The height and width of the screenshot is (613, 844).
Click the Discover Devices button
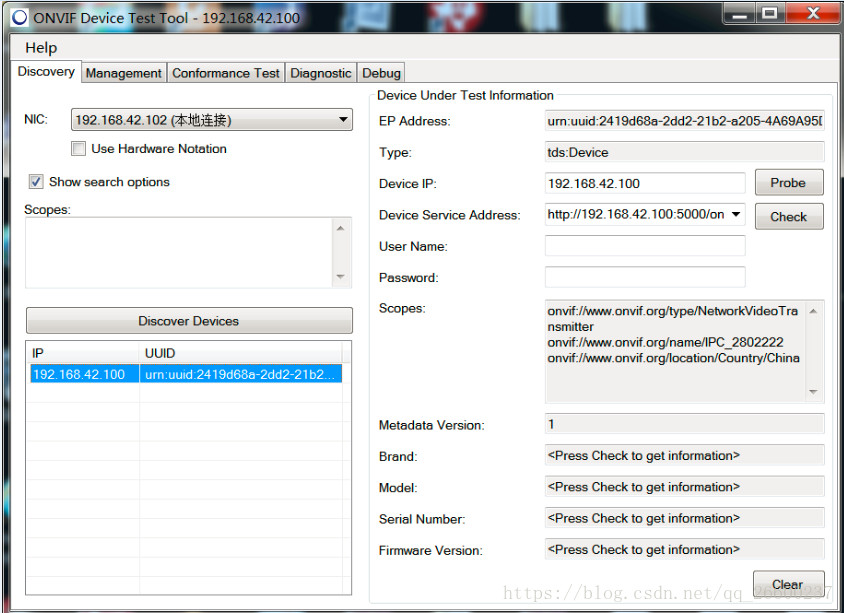(189, 321)
